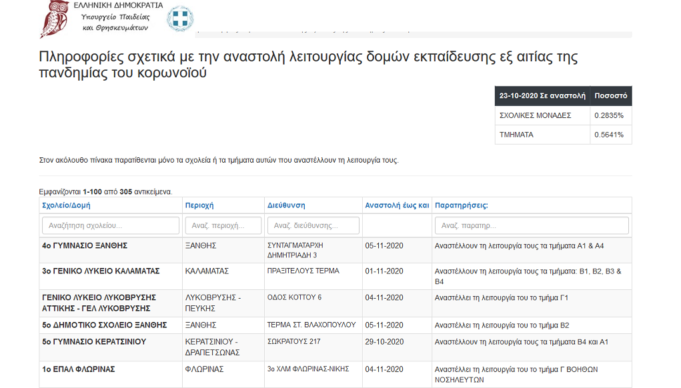
Task: Click the date 29-10-2020
Action: [384, 342]
